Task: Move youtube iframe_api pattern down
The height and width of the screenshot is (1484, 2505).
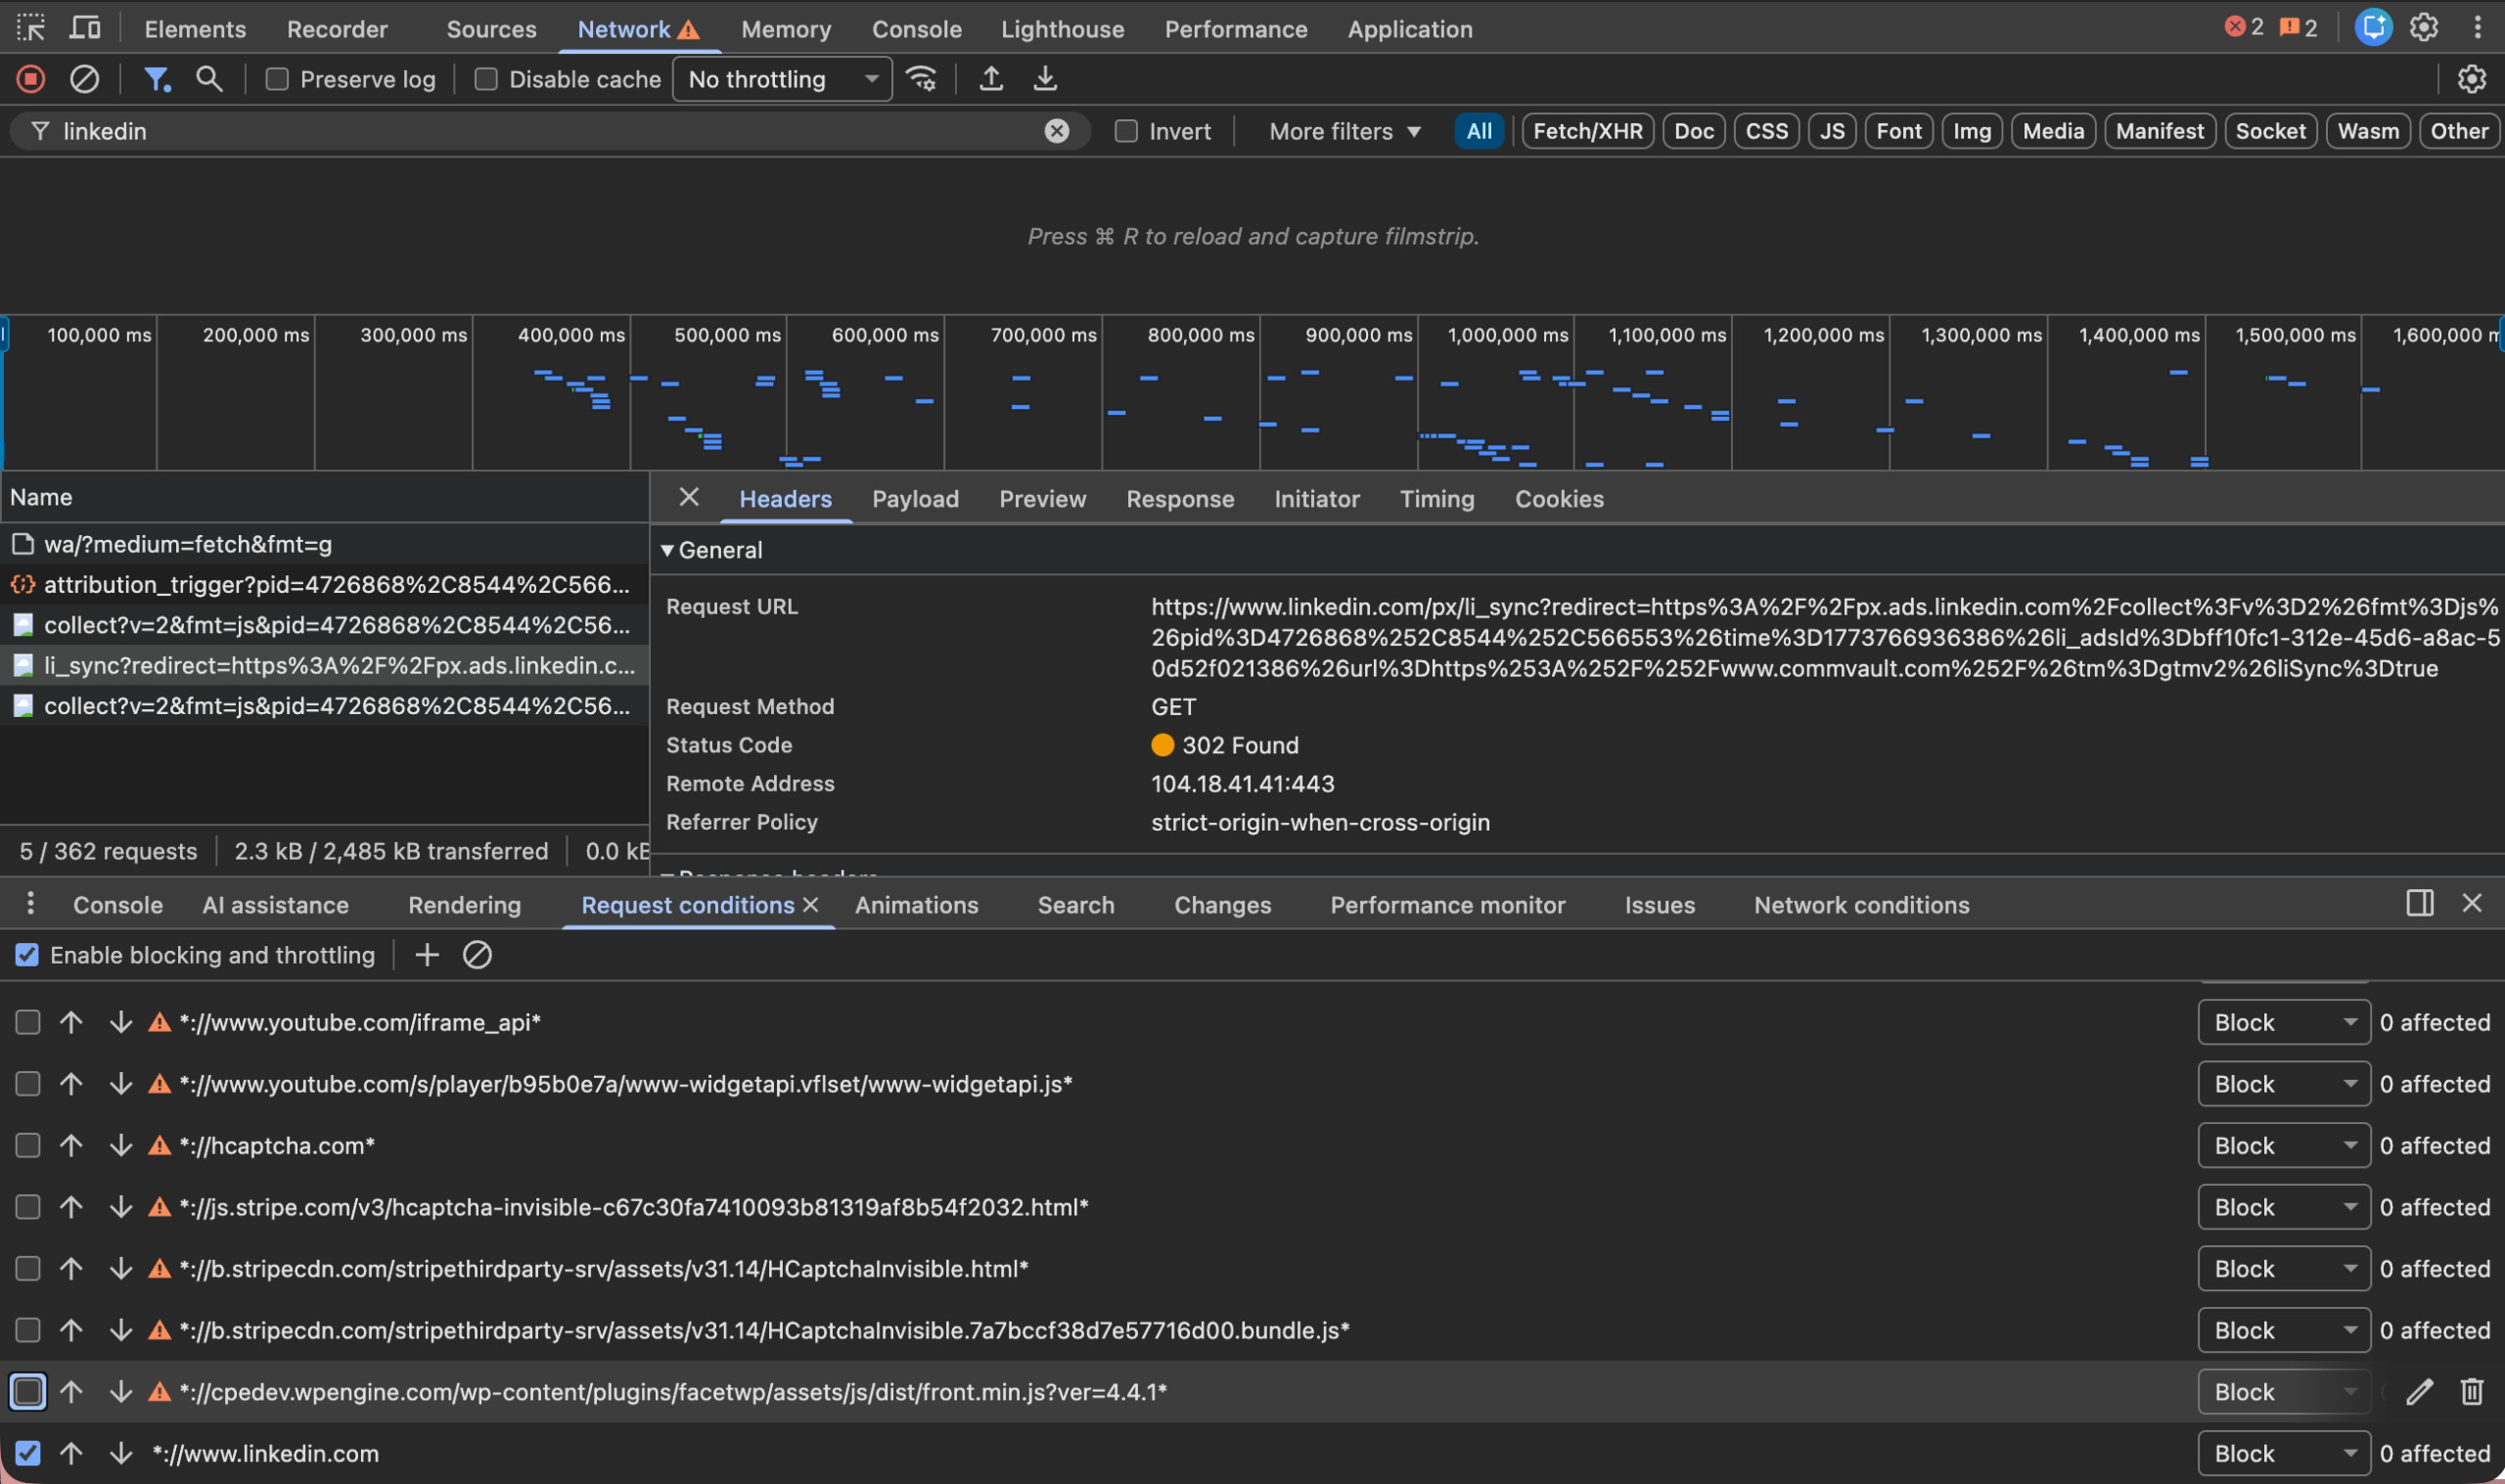Action: (121, 1022)
